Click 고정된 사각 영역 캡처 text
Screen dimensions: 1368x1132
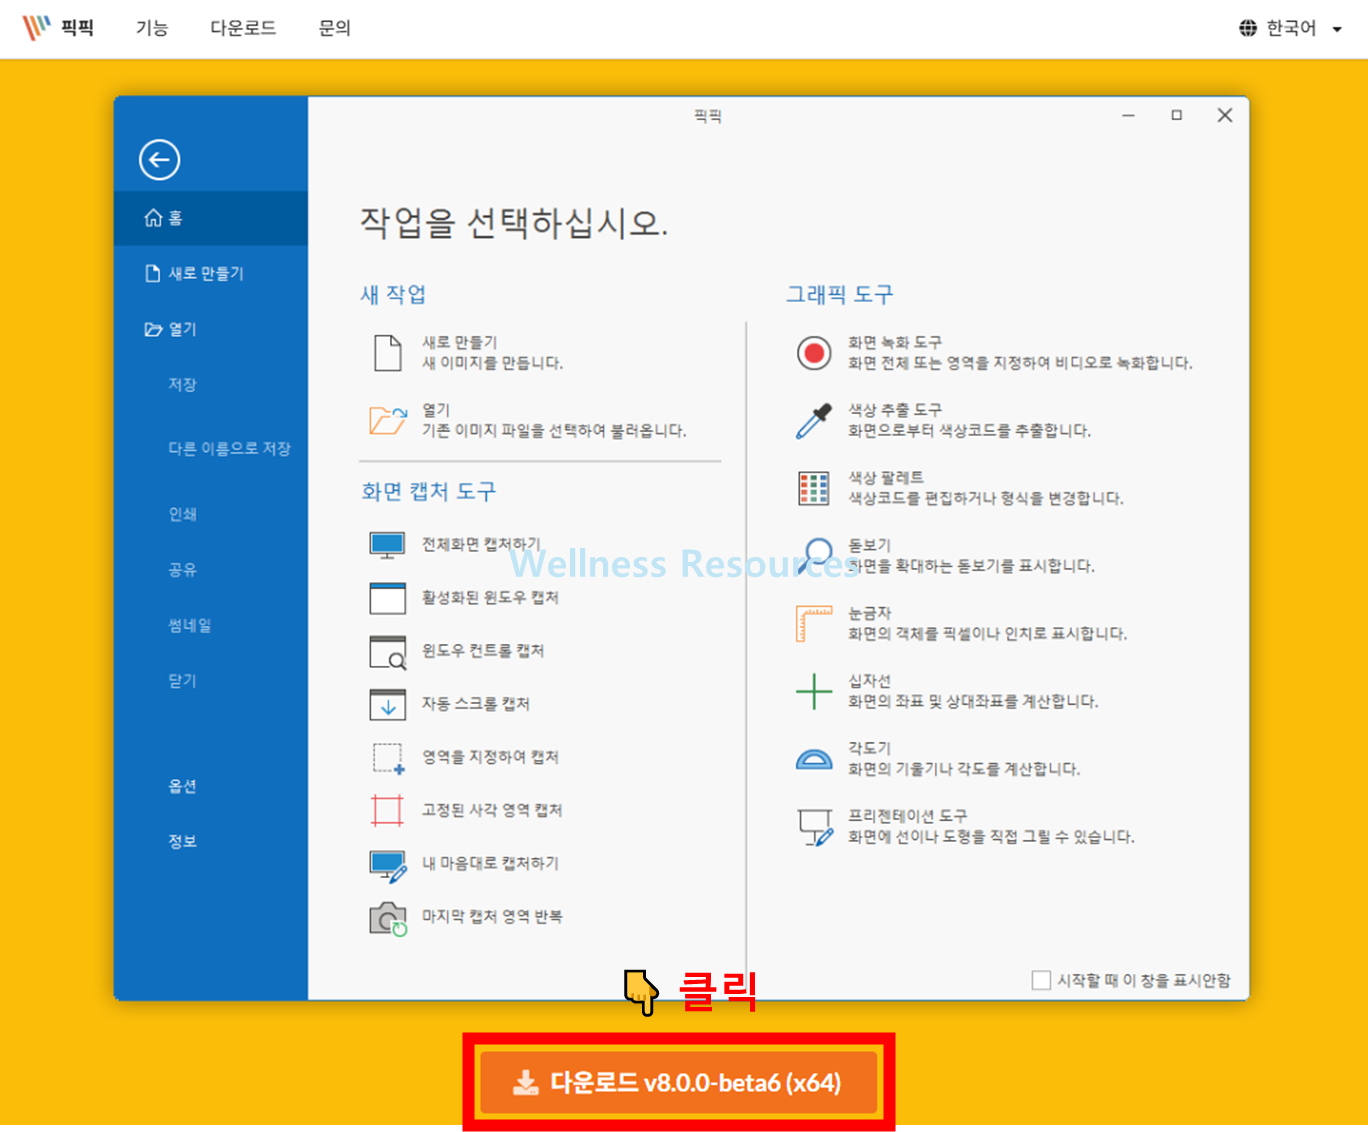(x=492, y=809)
